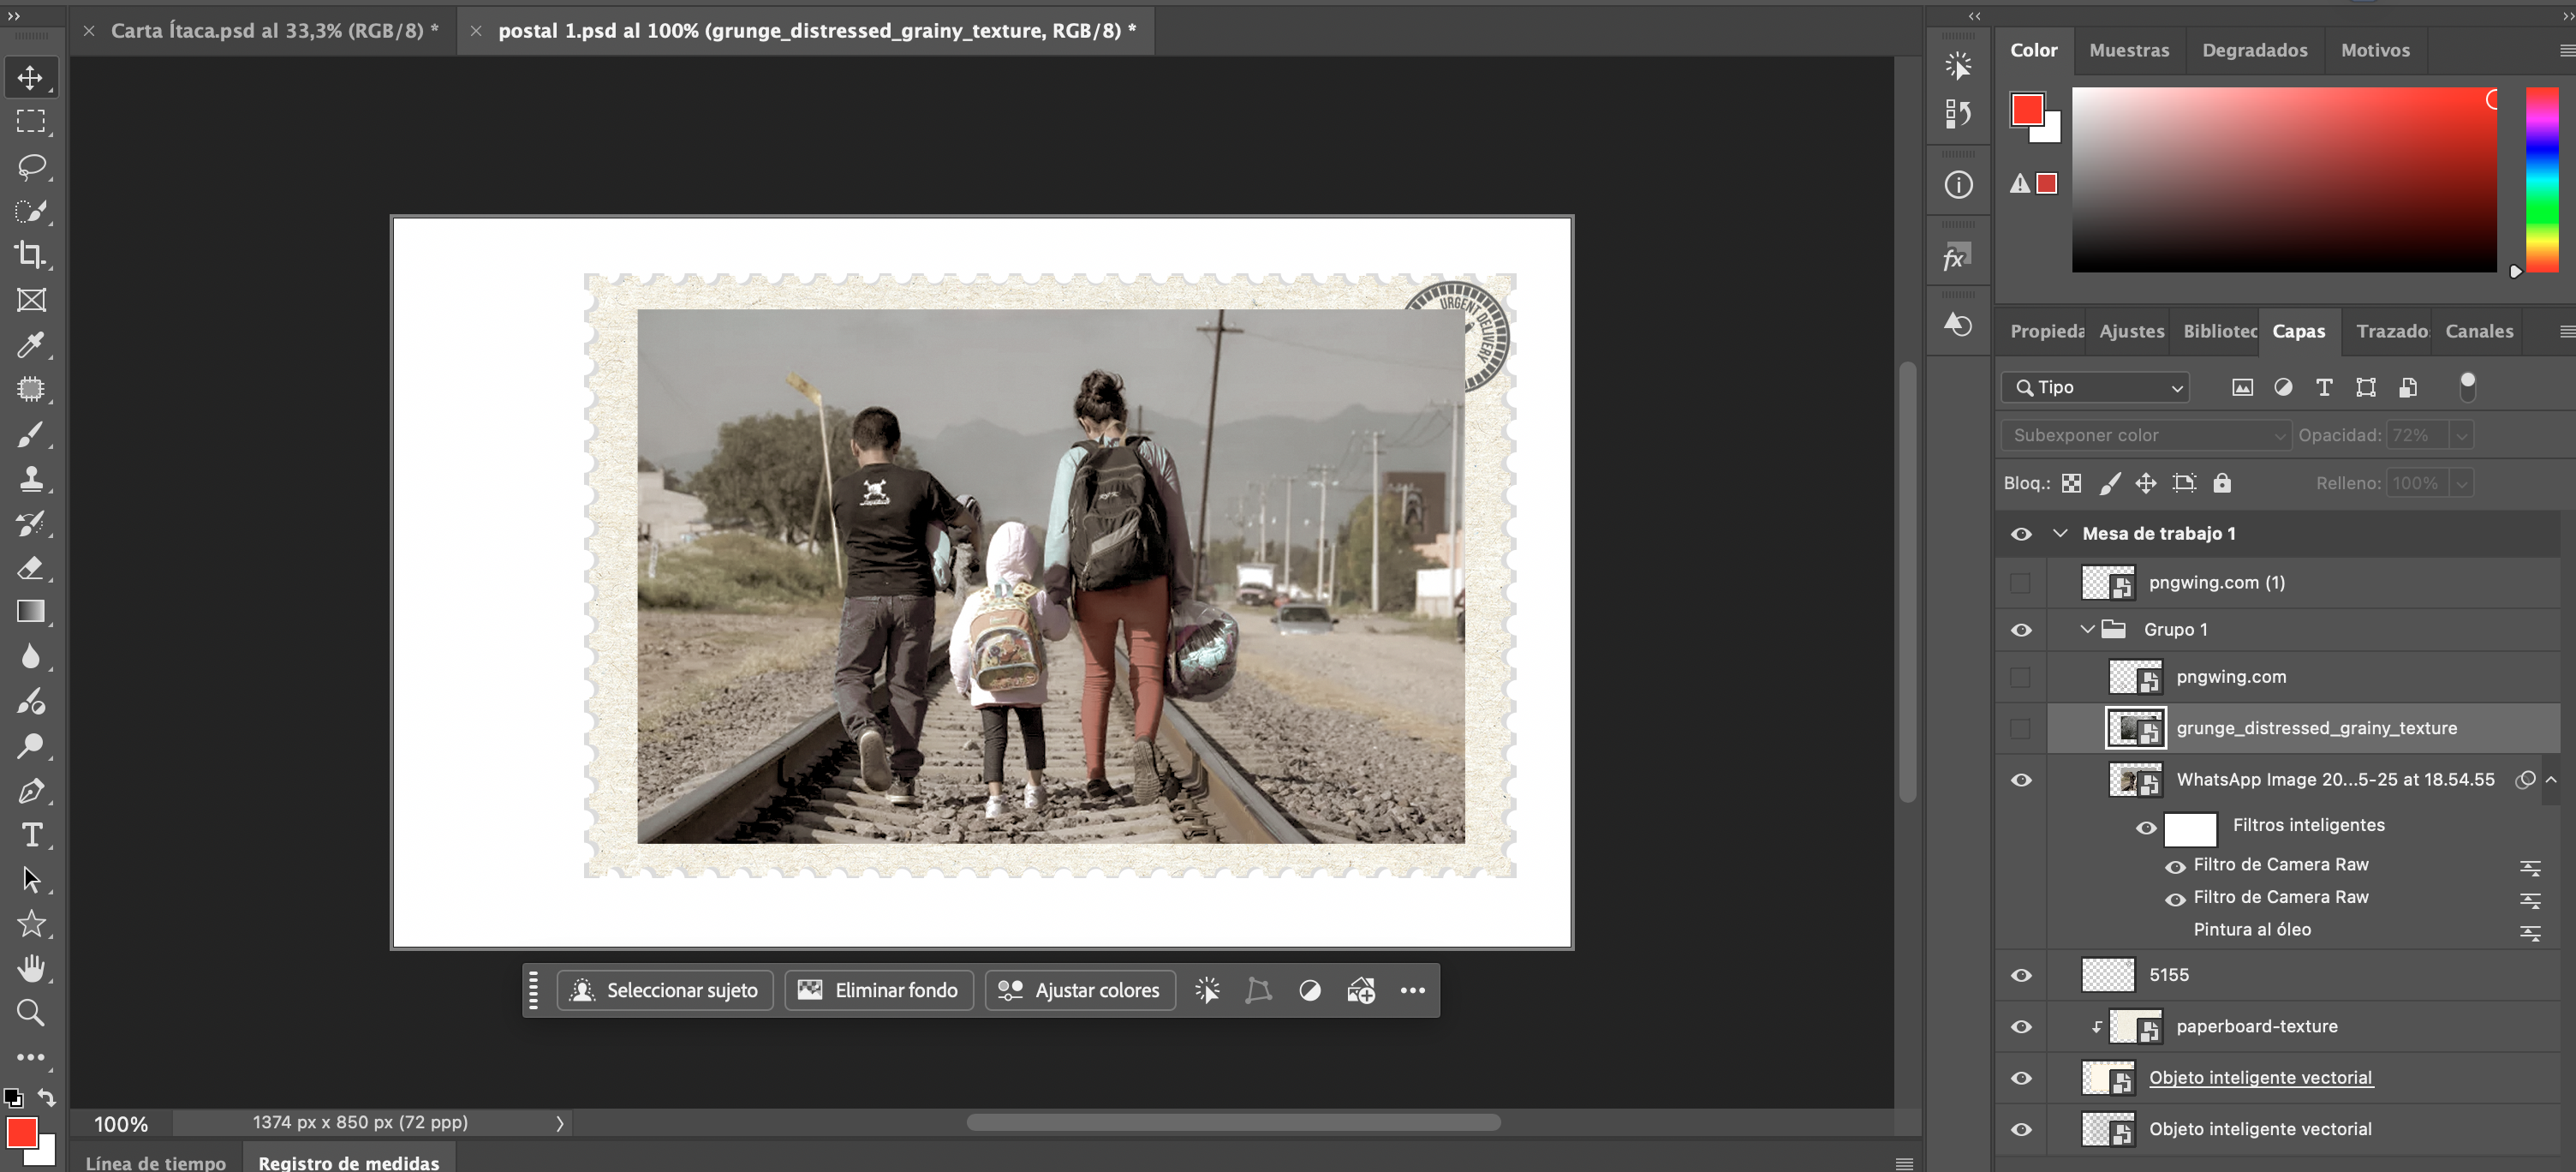Select the Path Selection arrow tool

(31, 880)
